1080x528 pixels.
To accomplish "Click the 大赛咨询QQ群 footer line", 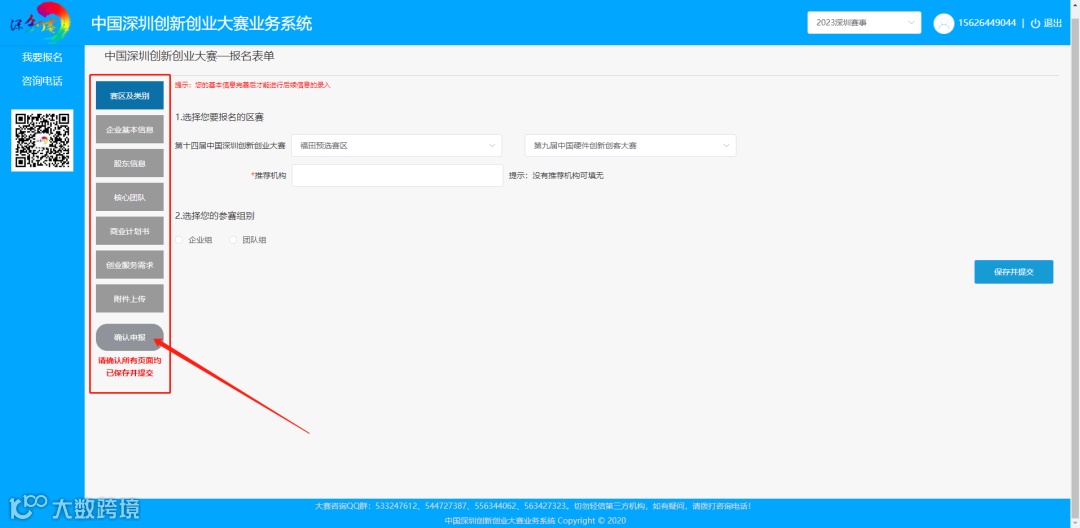I will [532, 506].
